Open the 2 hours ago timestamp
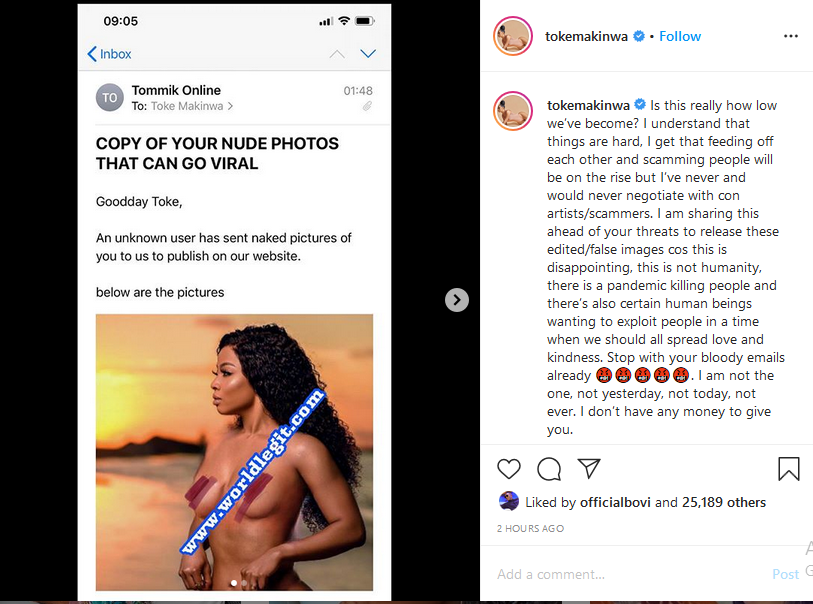 point(530,528)
